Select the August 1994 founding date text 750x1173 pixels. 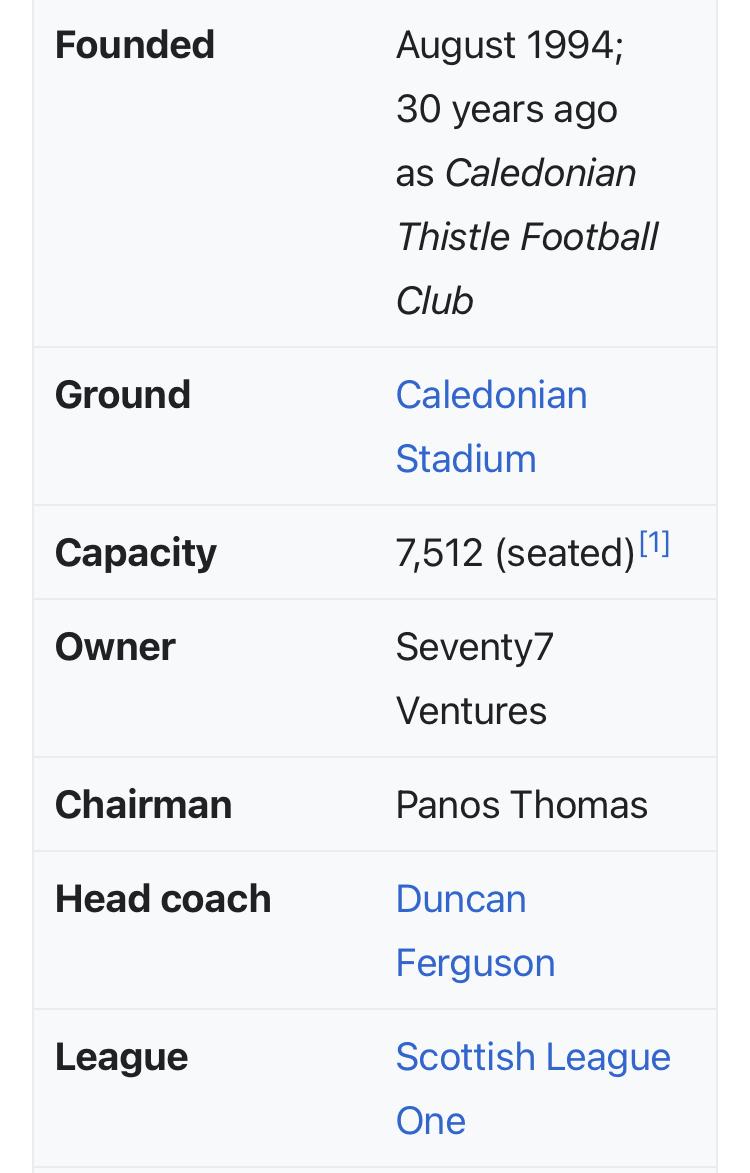point(510,46)
